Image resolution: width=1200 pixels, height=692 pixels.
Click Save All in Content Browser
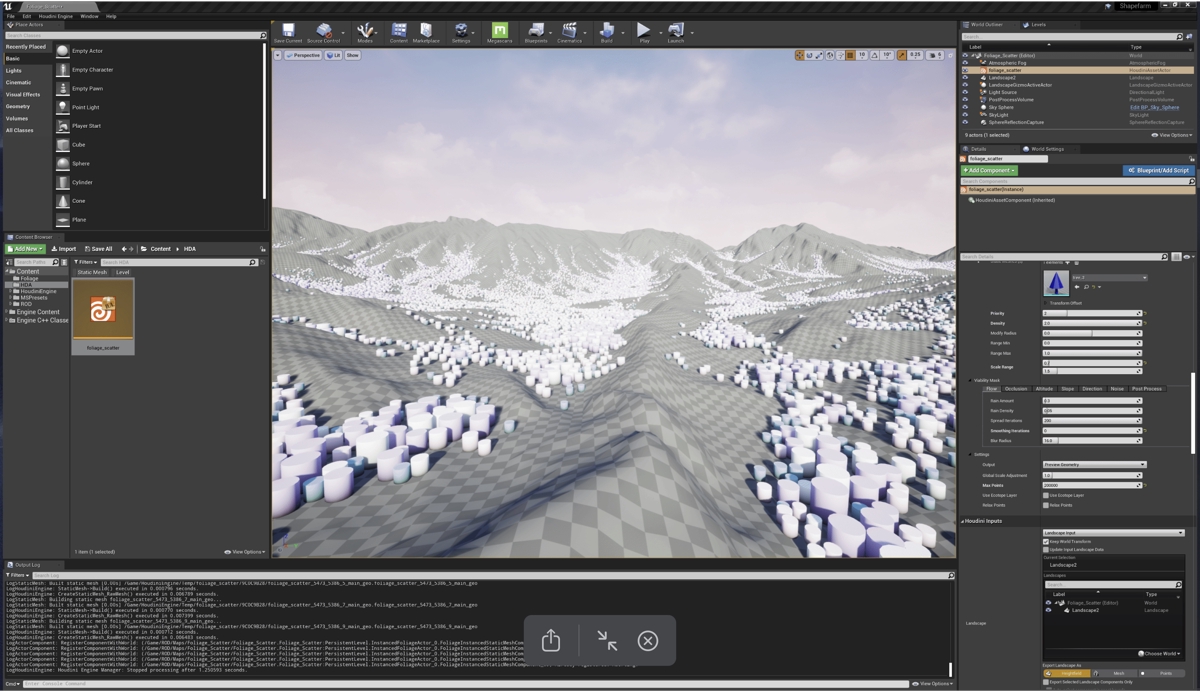click(x=99, y=249)
